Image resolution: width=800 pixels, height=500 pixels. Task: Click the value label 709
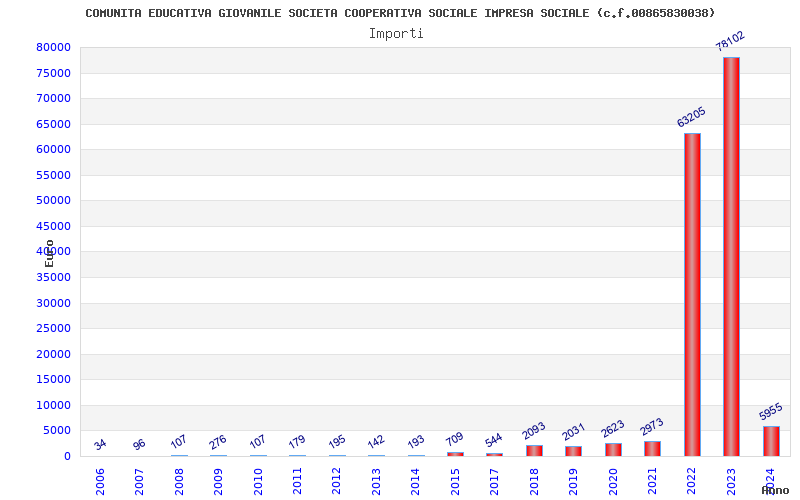[454, 439]
